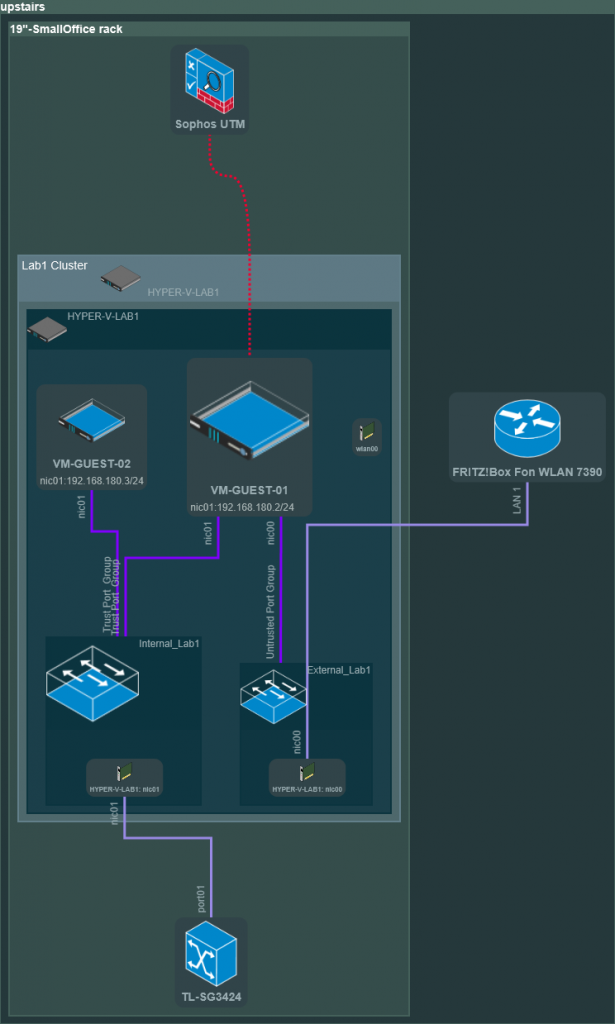Click the Untrusted Port Group link label

point(271,611)
